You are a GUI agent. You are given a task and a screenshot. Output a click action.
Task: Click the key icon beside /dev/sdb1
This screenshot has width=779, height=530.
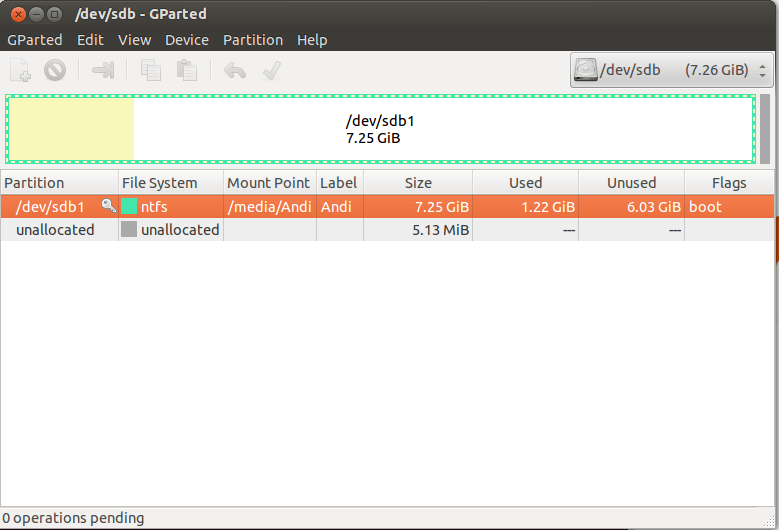click(x=108, y=206)
